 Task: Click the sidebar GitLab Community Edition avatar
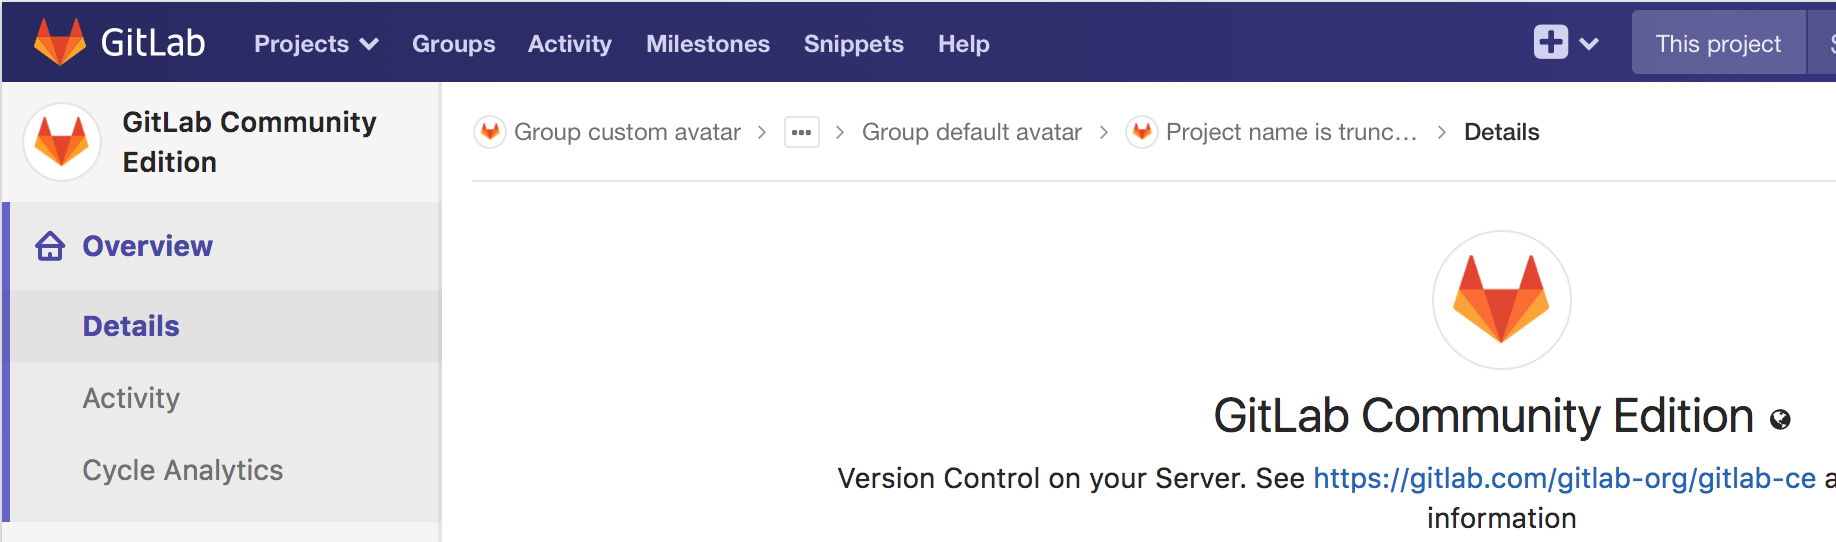62,142
